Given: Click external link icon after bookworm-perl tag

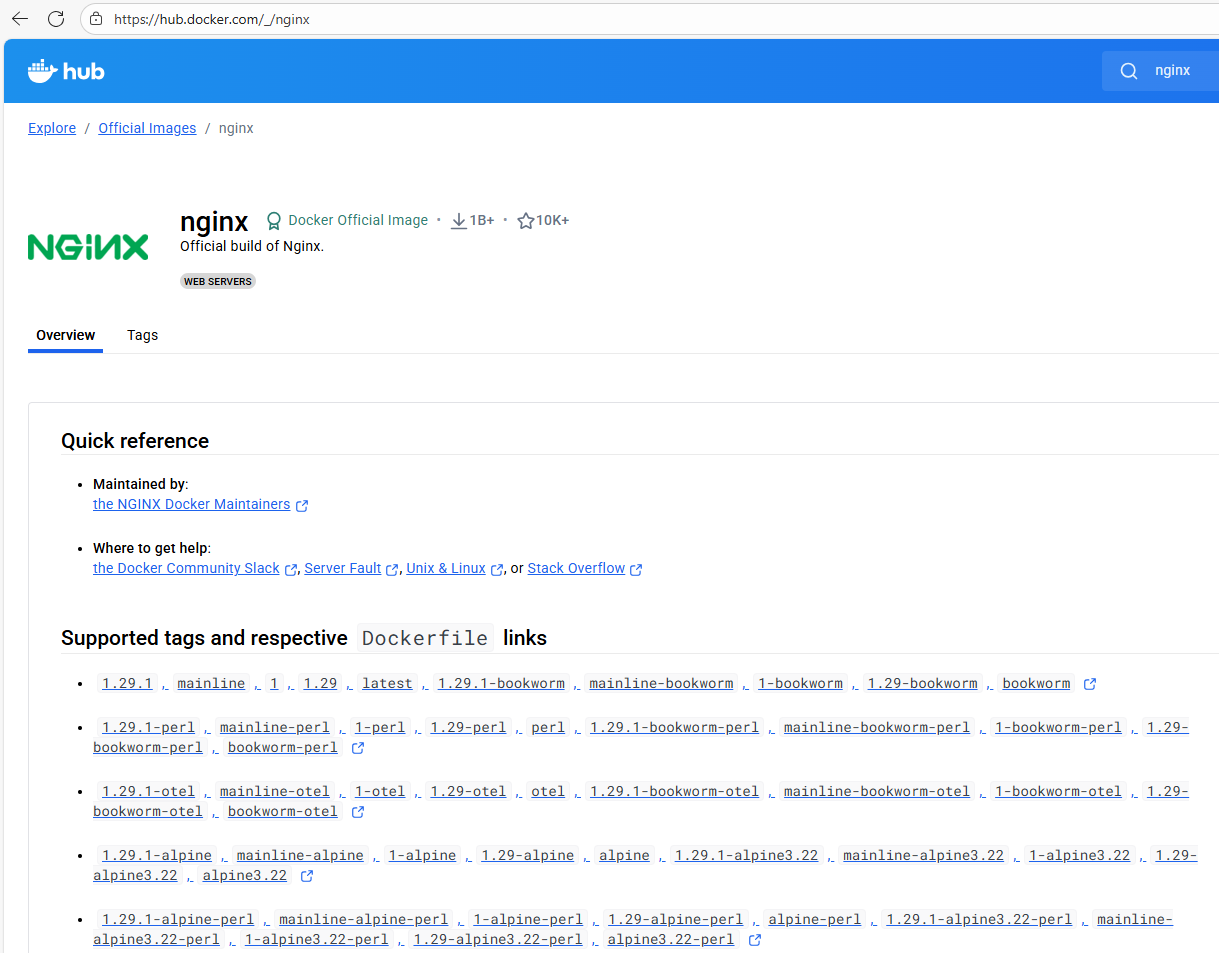Looking at the screenshot, I should point(358,748).
